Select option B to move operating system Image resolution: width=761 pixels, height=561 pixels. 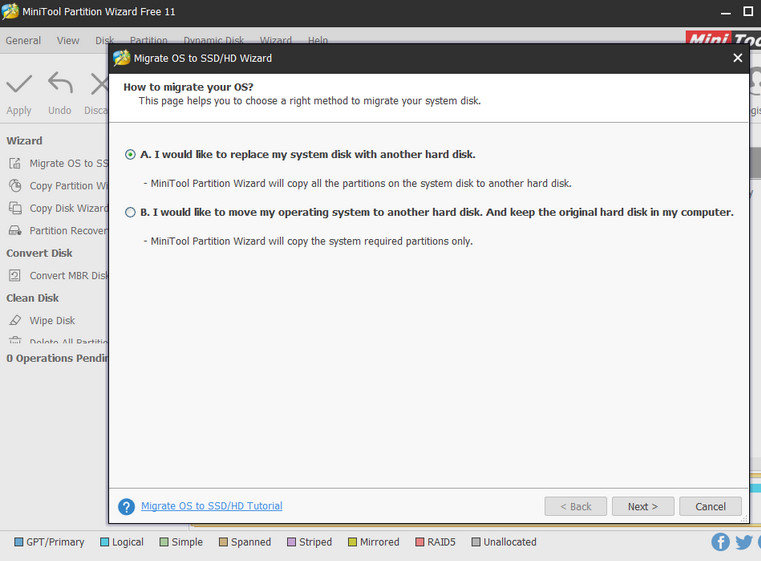[130, 212]
